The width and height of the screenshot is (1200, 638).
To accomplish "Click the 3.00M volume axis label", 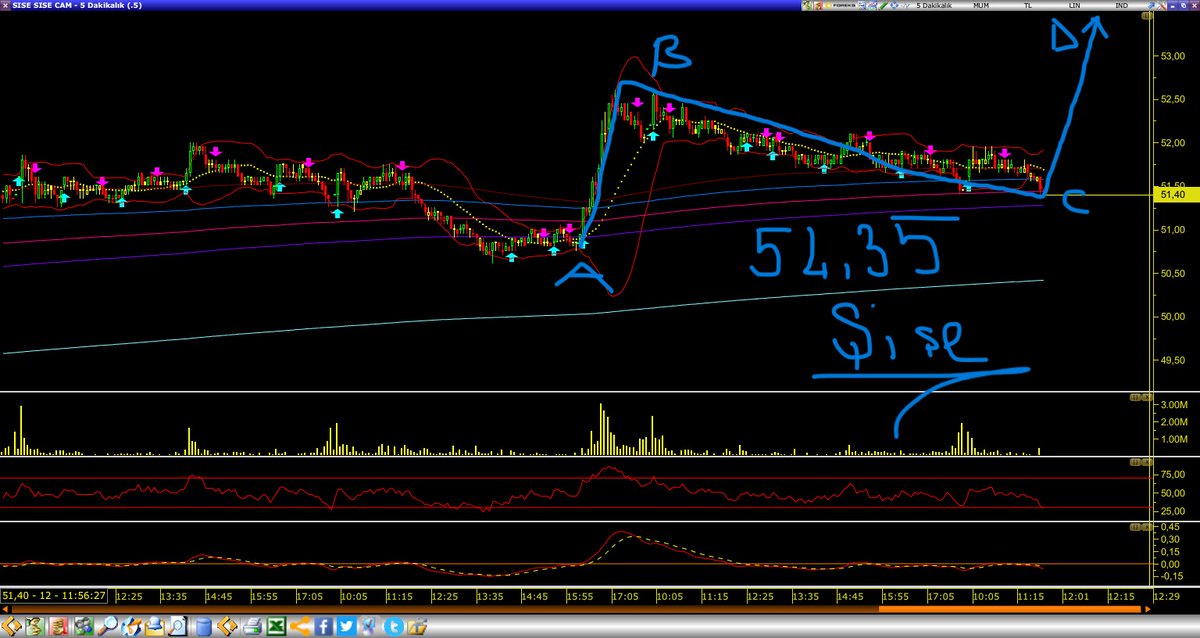I will (x=1173, y=405).
